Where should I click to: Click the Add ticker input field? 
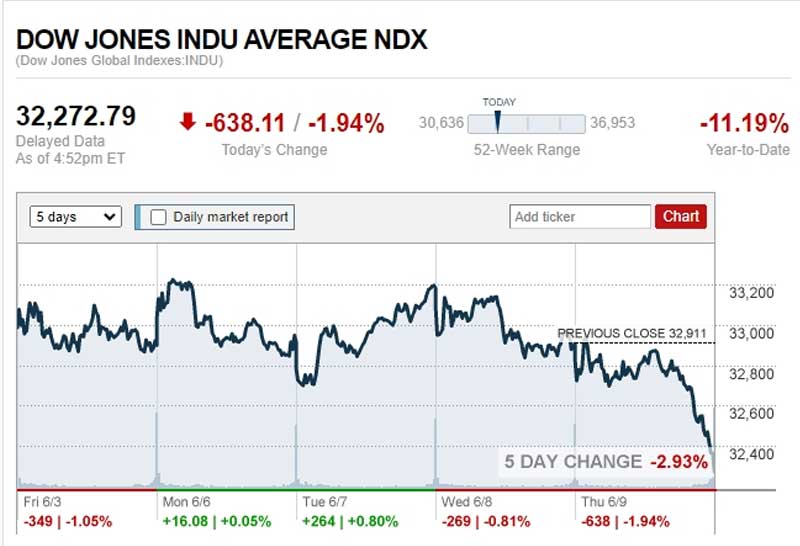(x=579, y=216)
